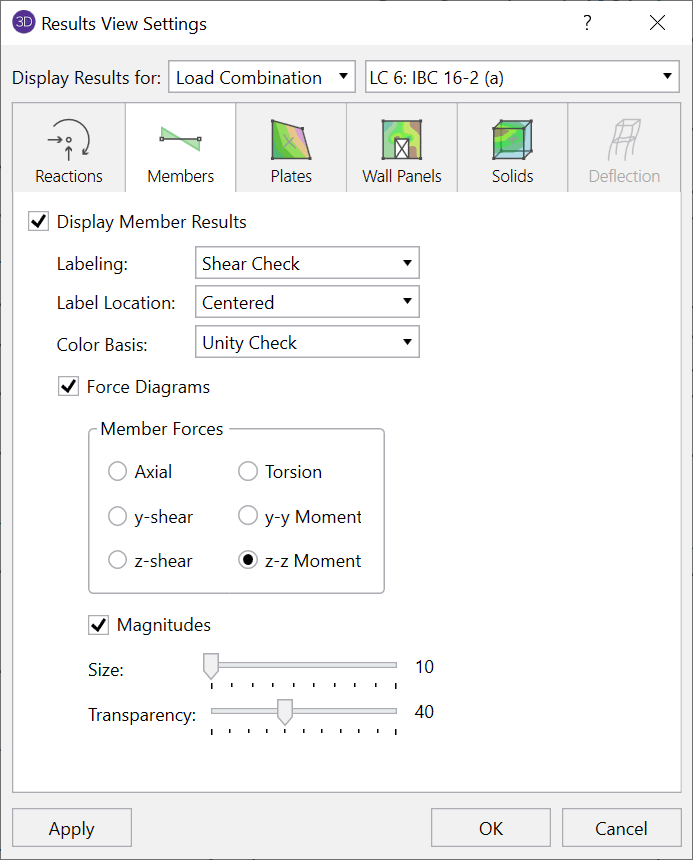693x860 pixels.
Task: Disable the Force Diagrams checkbox
Action: click(69, 387)
